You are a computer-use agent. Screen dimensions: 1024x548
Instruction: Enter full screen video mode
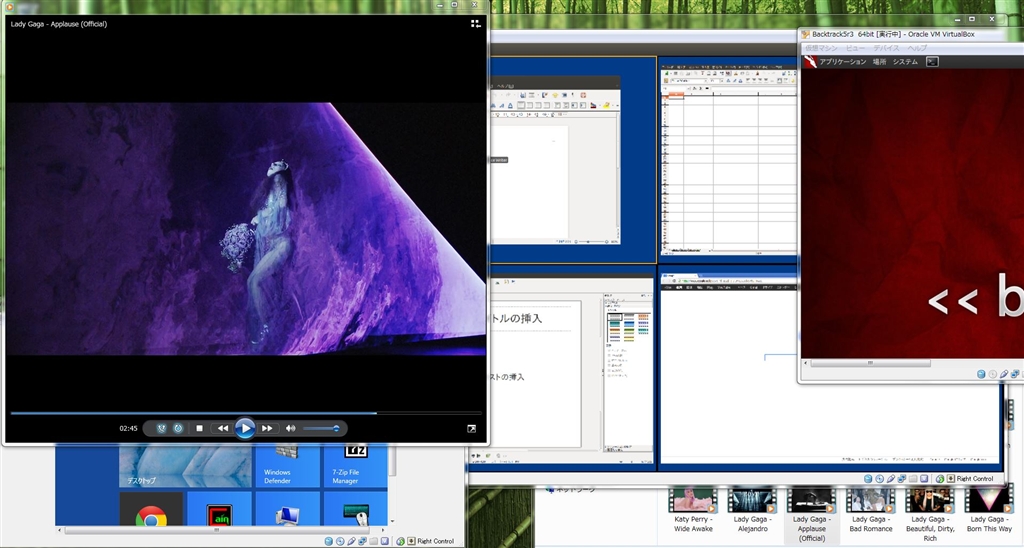coord(471,428)
